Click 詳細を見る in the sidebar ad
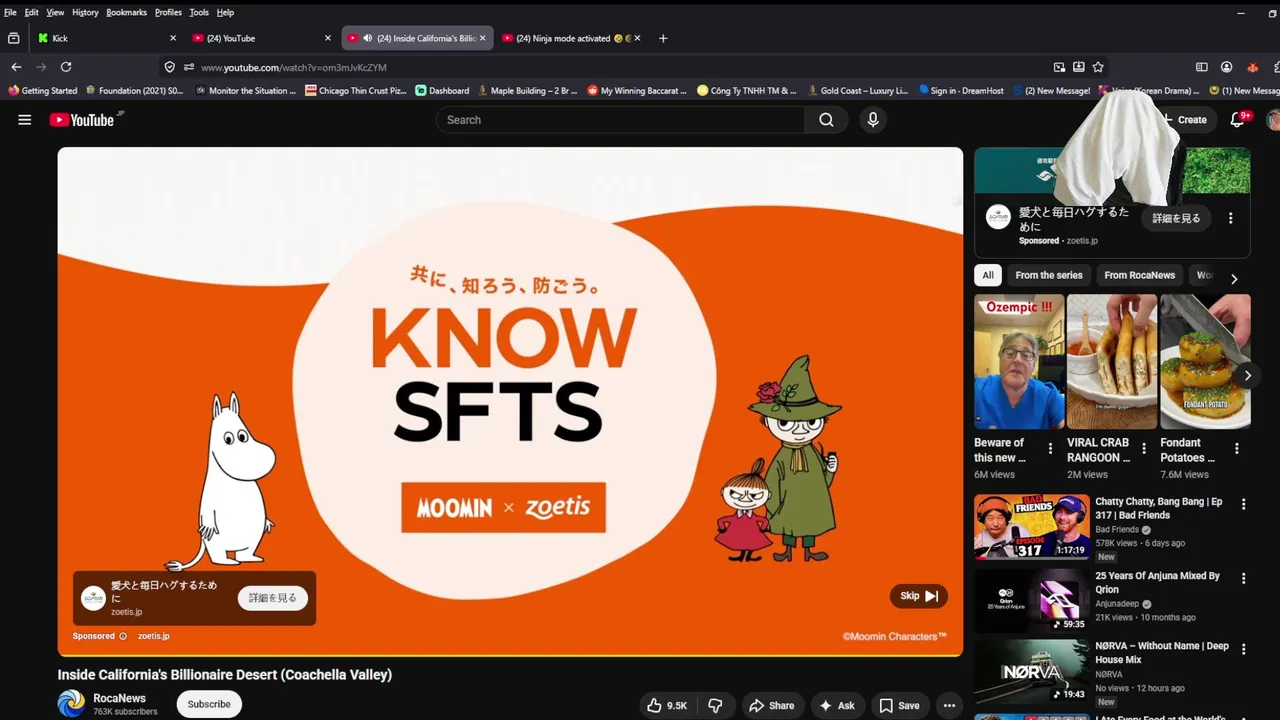1280x720 pixels. [x=1176, y=218]
